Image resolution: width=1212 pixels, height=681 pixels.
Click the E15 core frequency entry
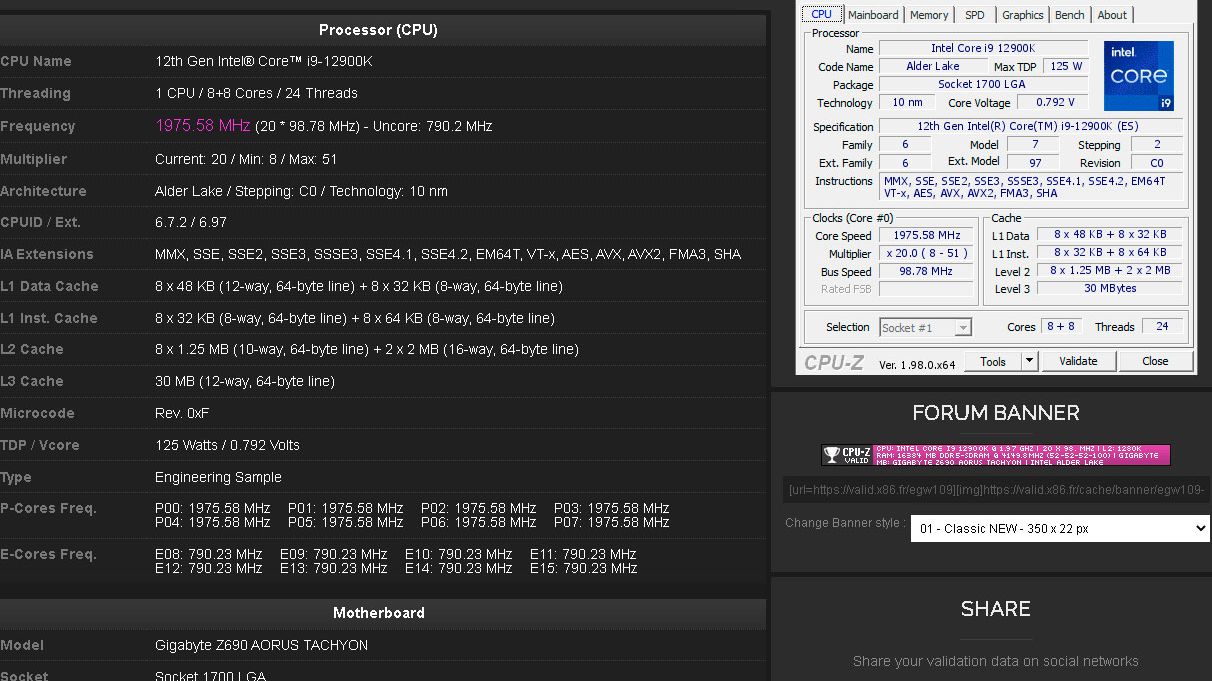tap(584, 568)
